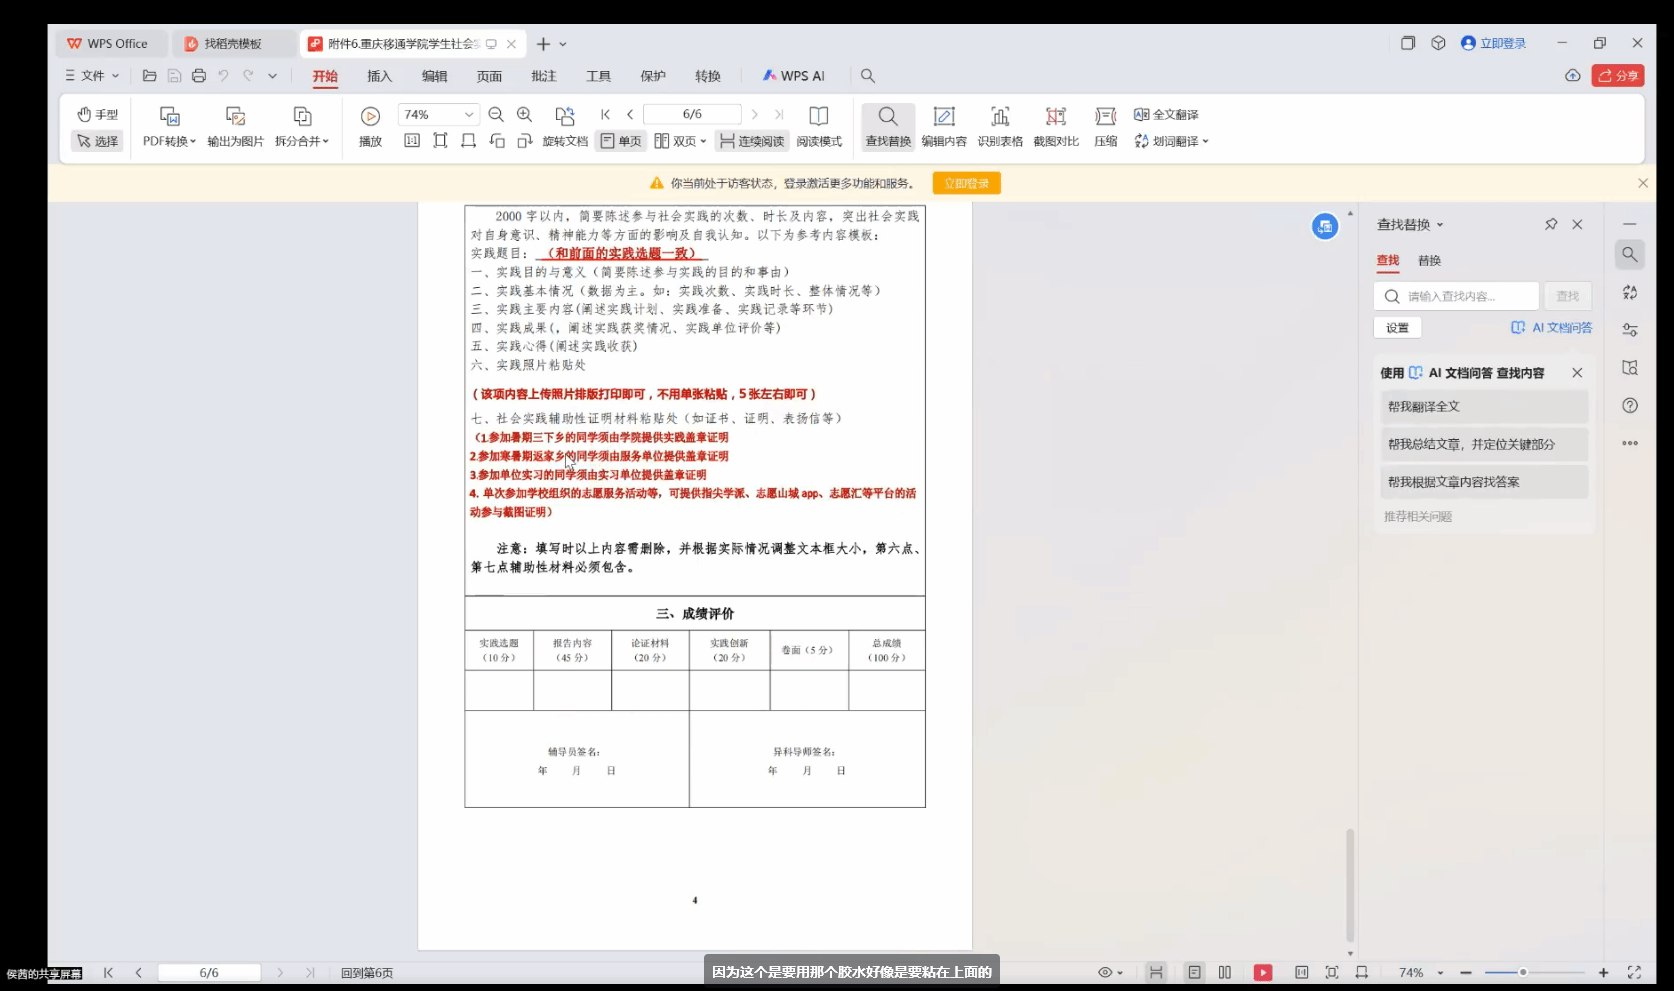
Task: Click the Play (播放) slideshow icon
Action: click(x=370, y=117)
